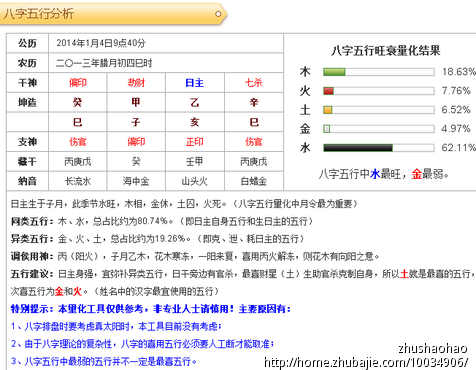Screen dimensions: 476x370
Task: Click the 7.76% value
Action: click(x=456, y=91)
